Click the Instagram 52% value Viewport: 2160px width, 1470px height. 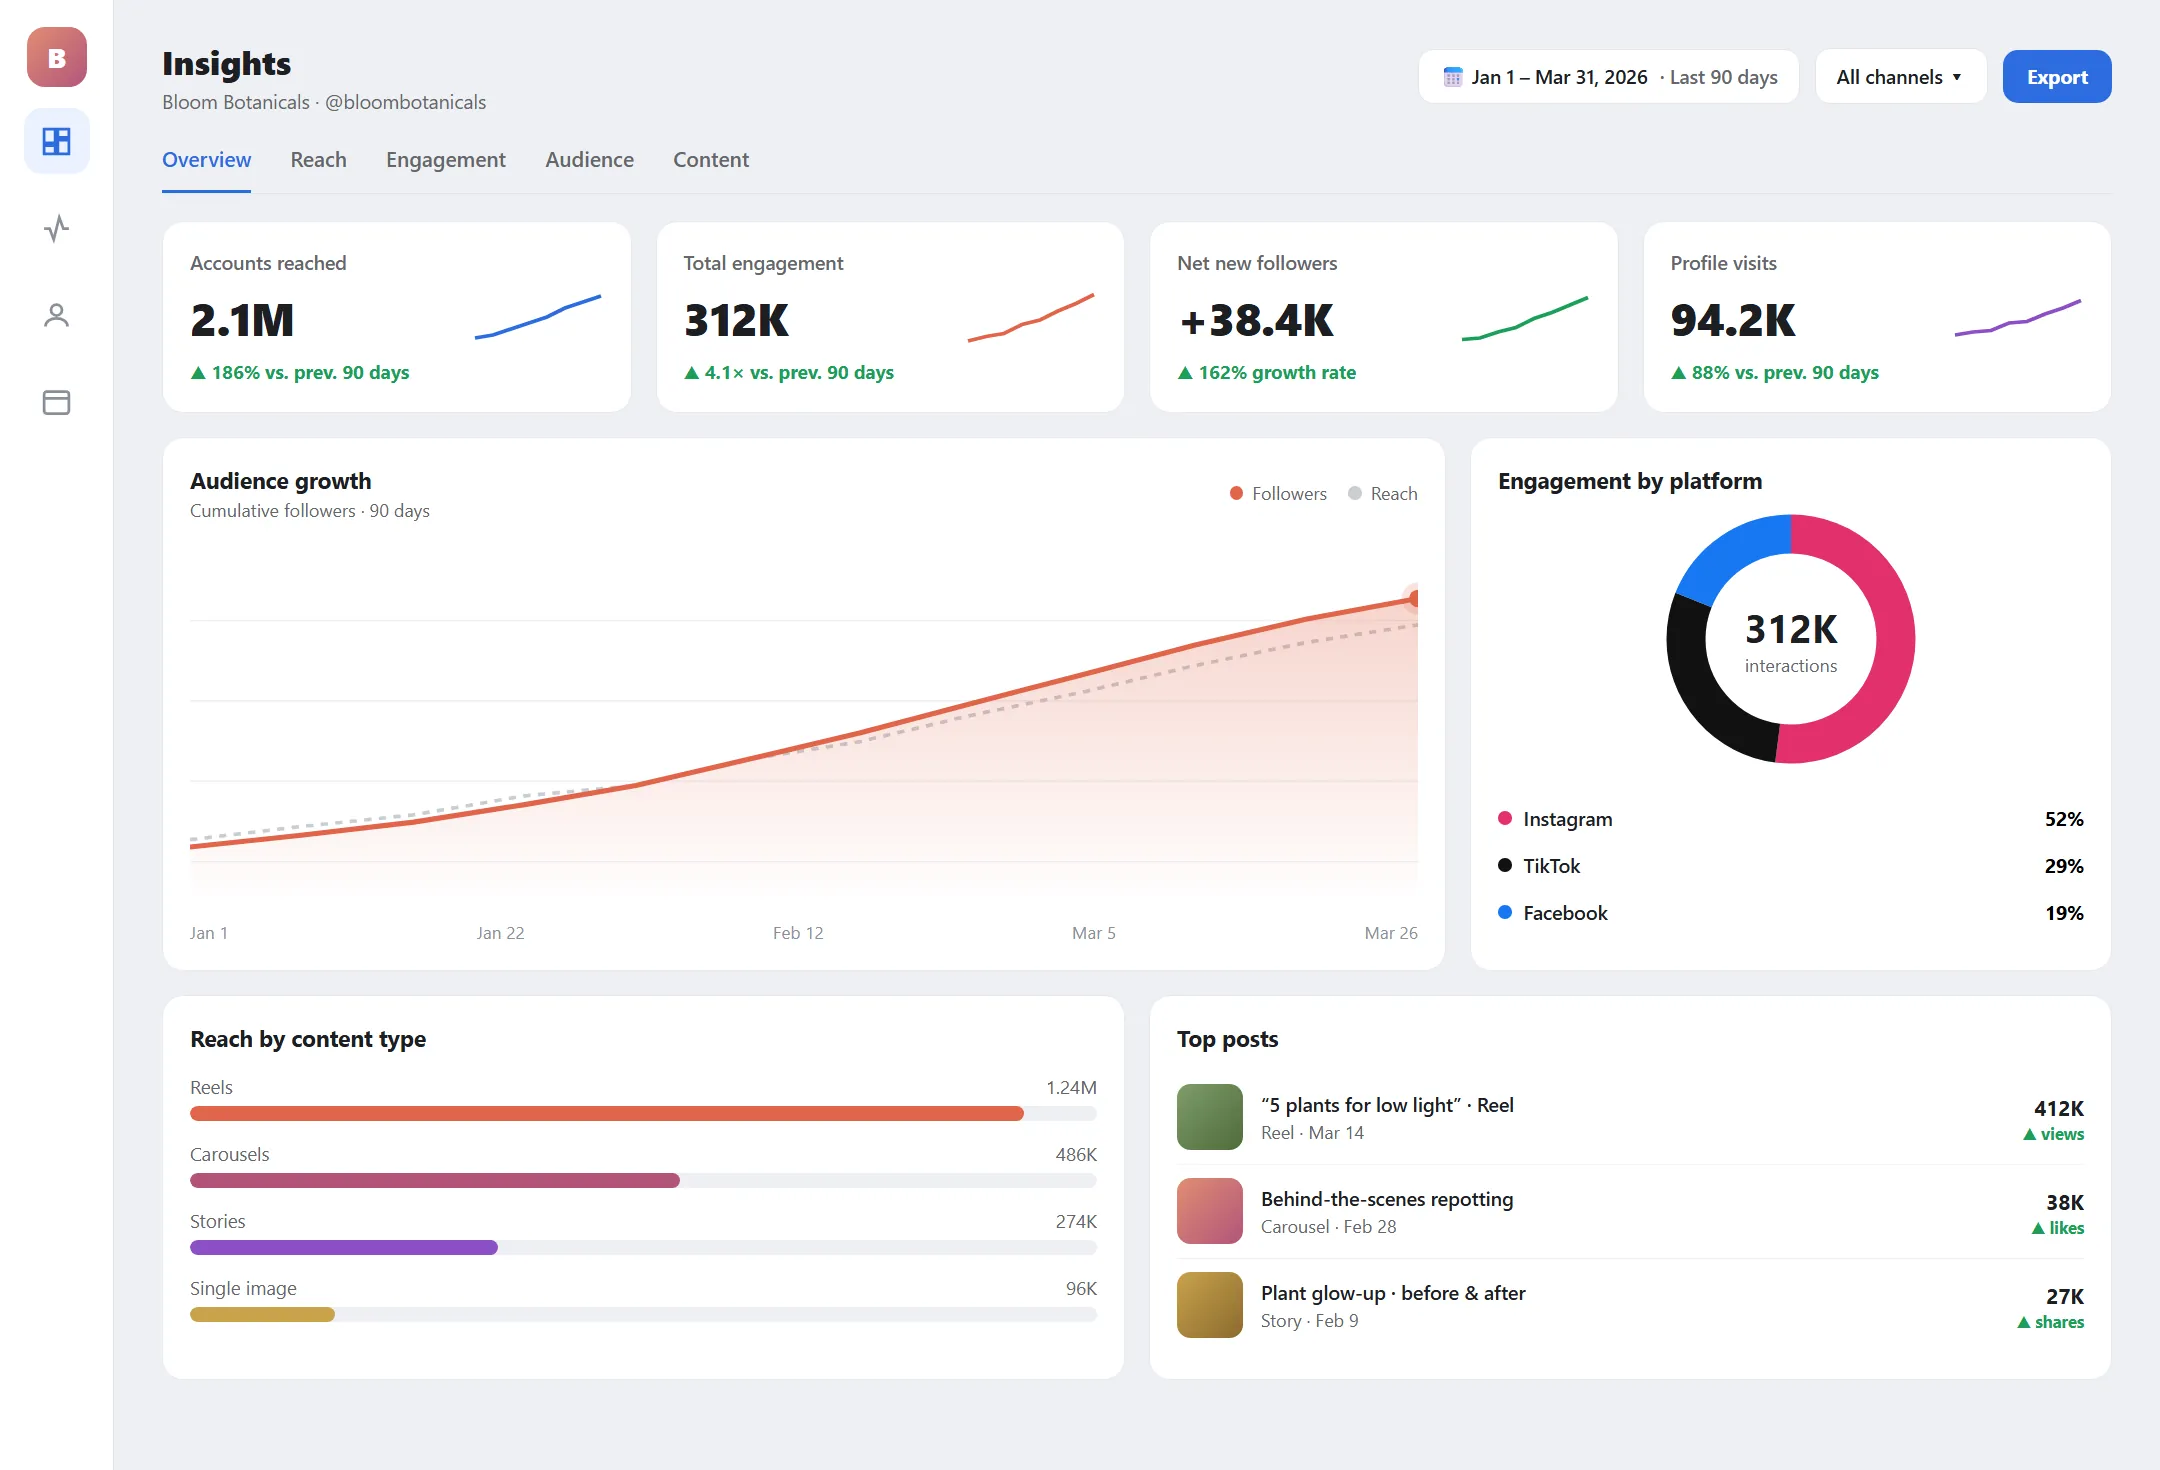pos(2064,819)
